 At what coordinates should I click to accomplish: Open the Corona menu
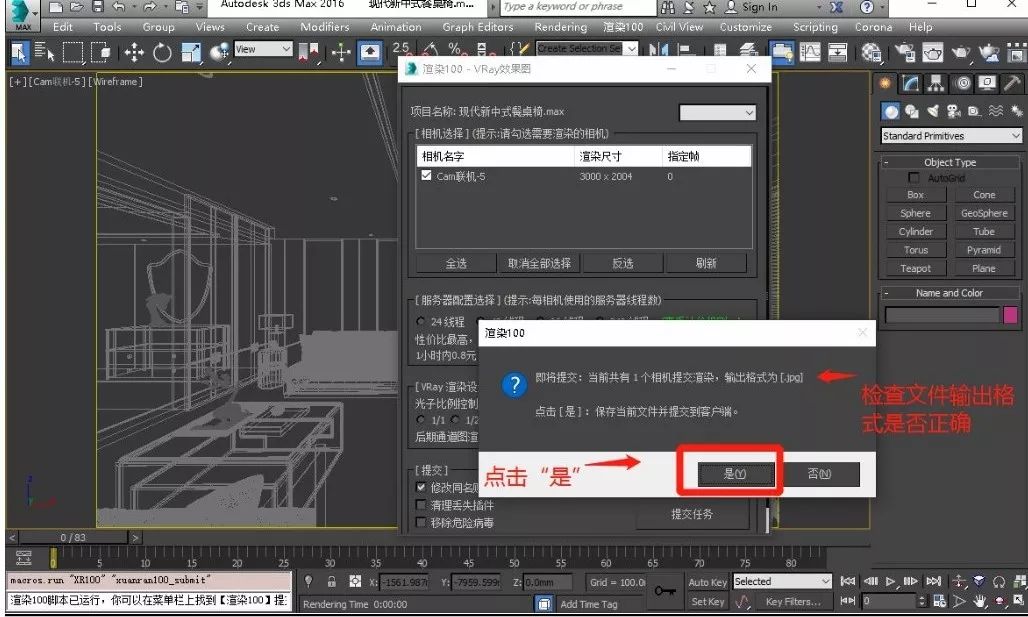tap(873, 27)
